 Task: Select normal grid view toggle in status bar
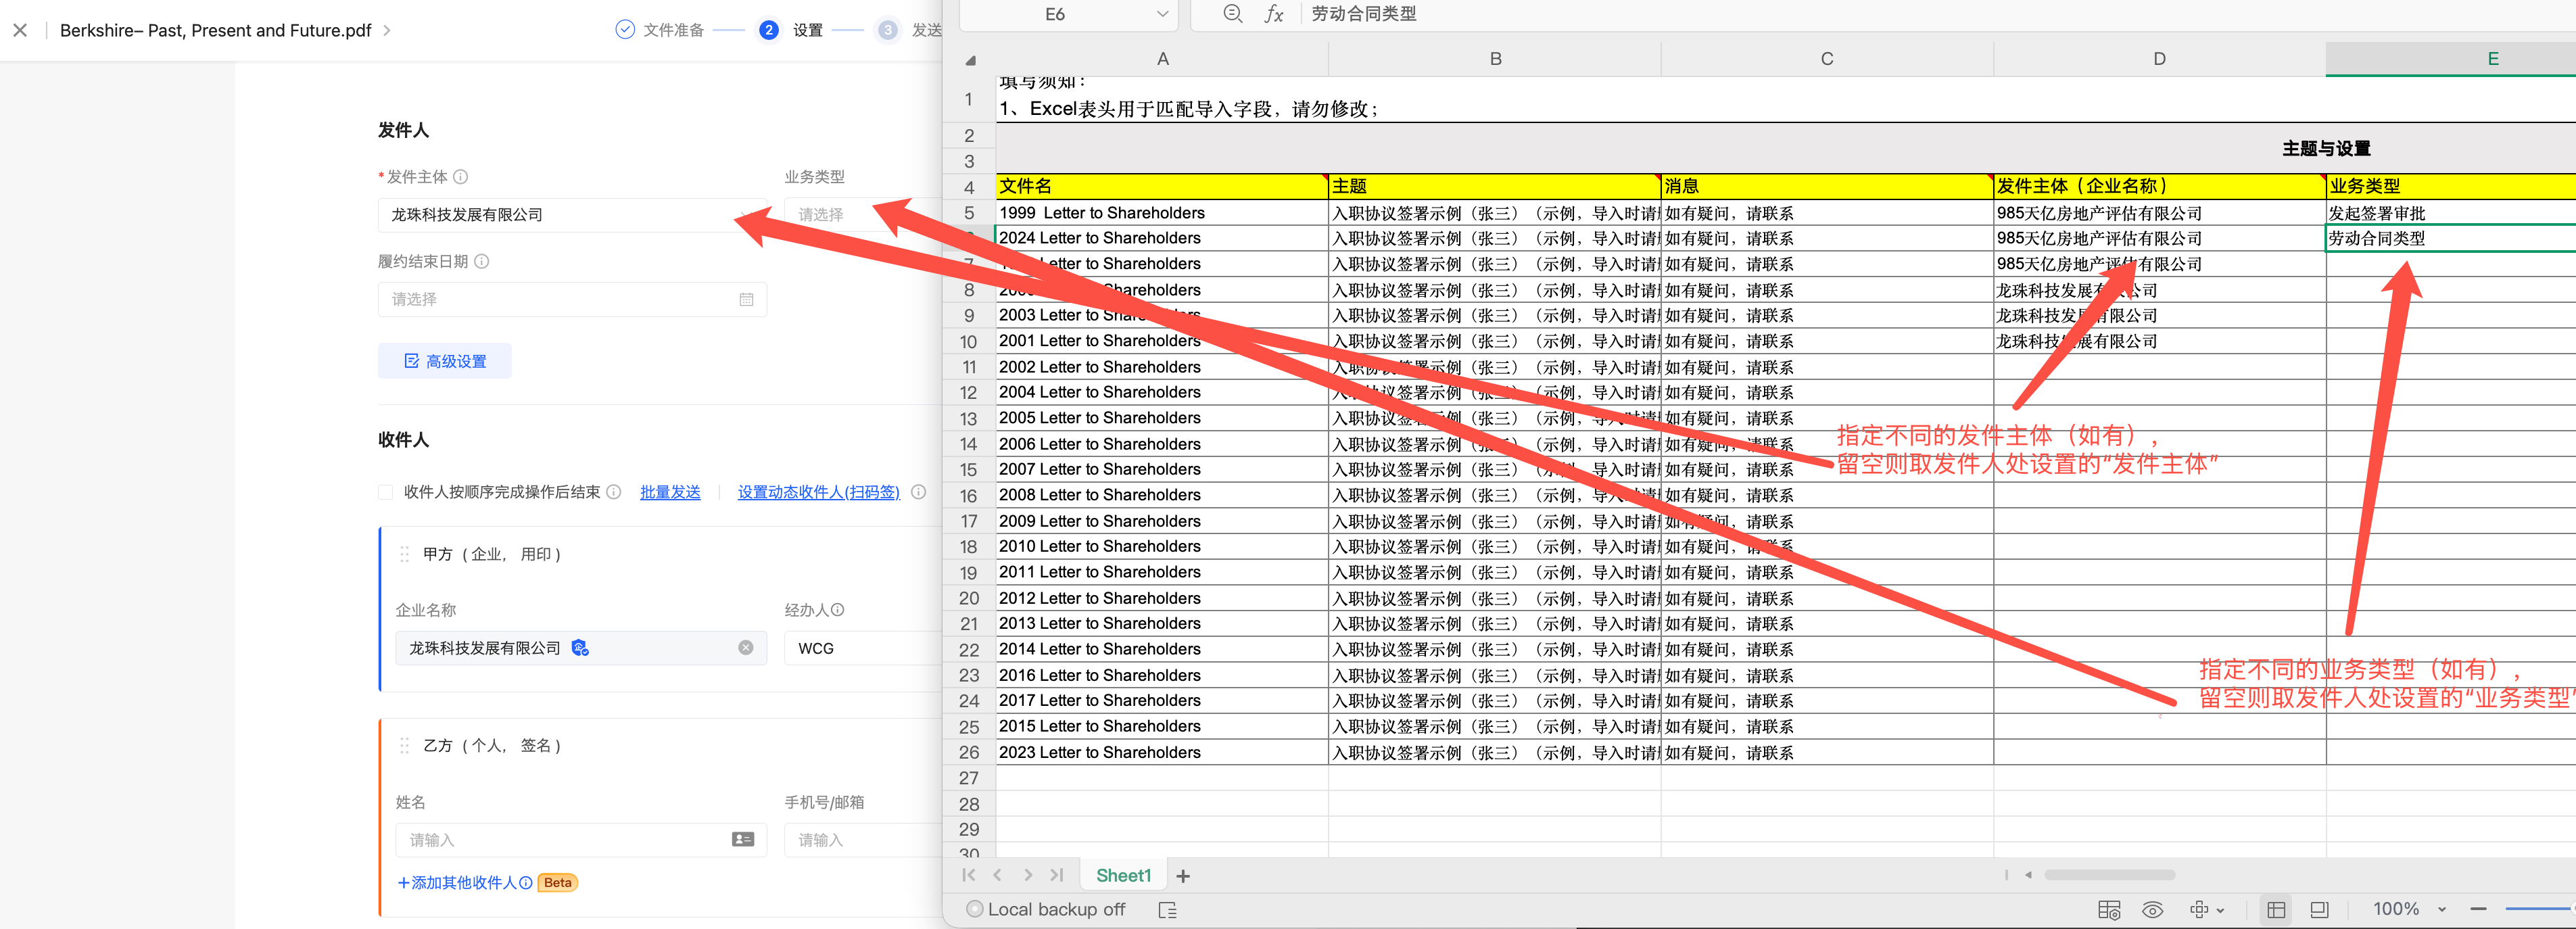pos(2276,910)
